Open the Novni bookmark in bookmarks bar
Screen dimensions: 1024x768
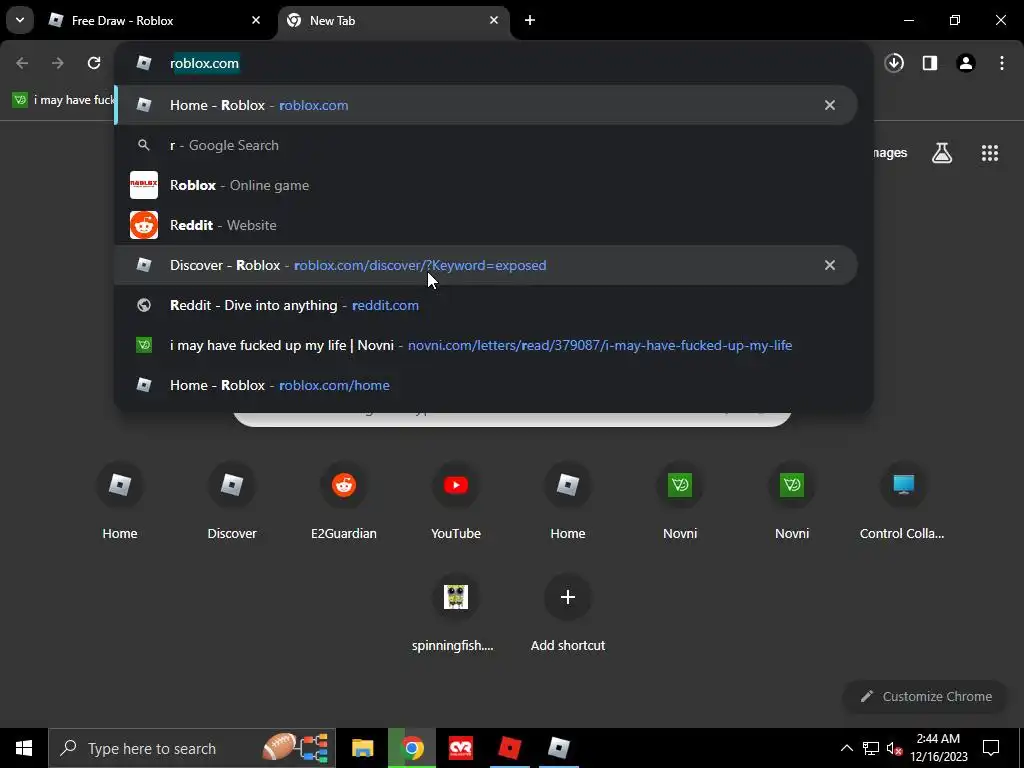point(63,100)
